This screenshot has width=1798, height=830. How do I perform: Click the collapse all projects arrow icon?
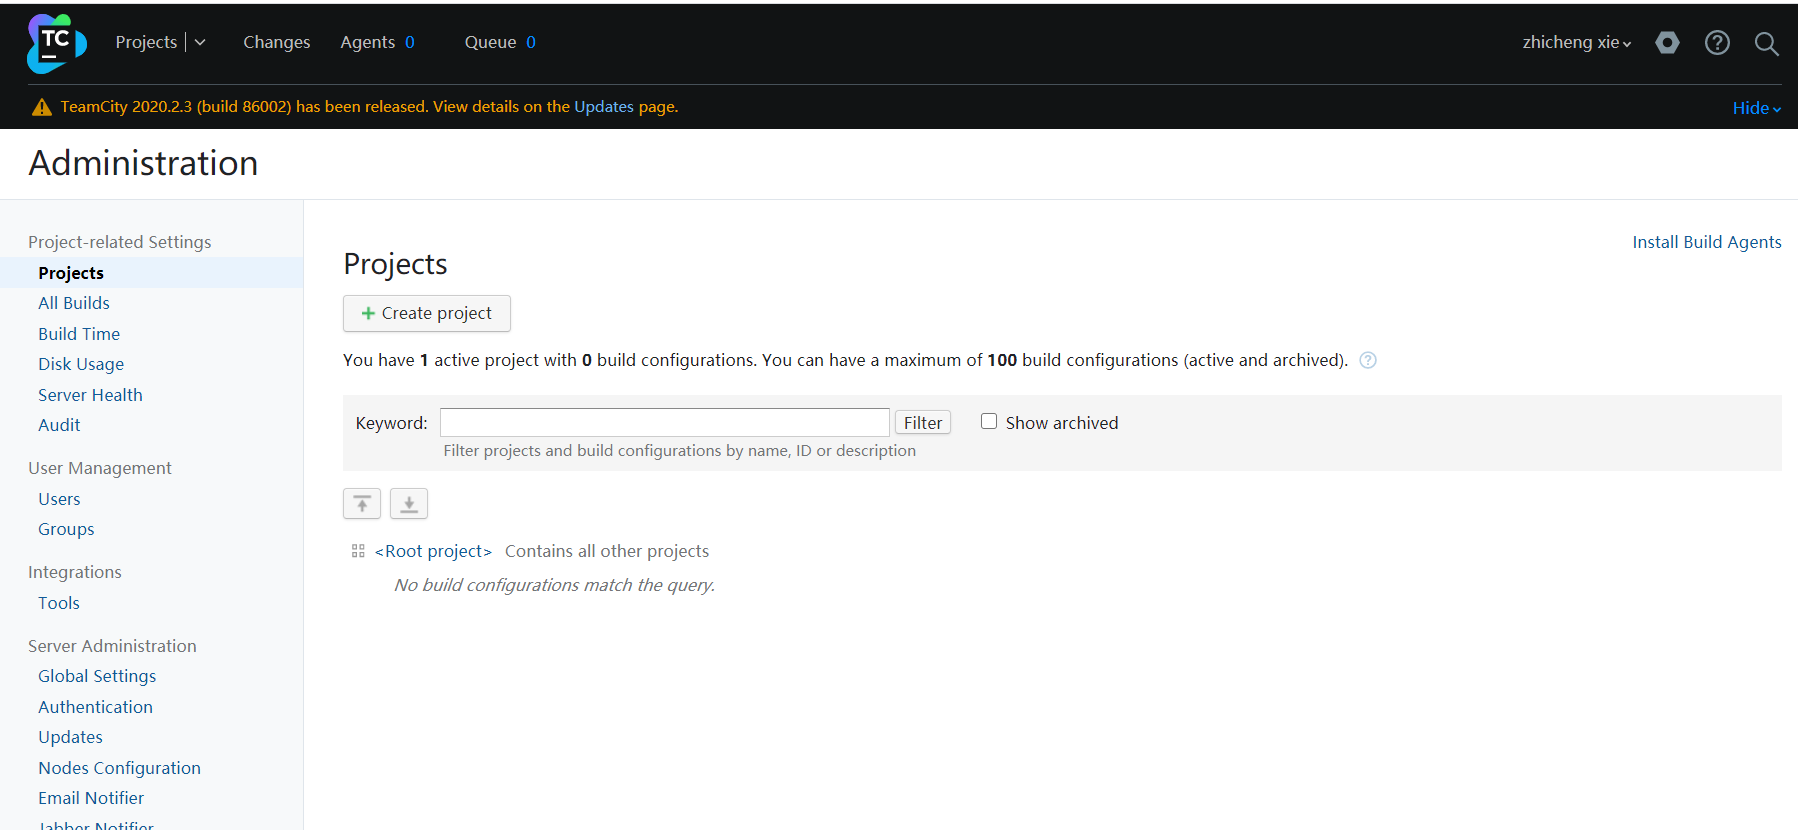coord(362,504)
